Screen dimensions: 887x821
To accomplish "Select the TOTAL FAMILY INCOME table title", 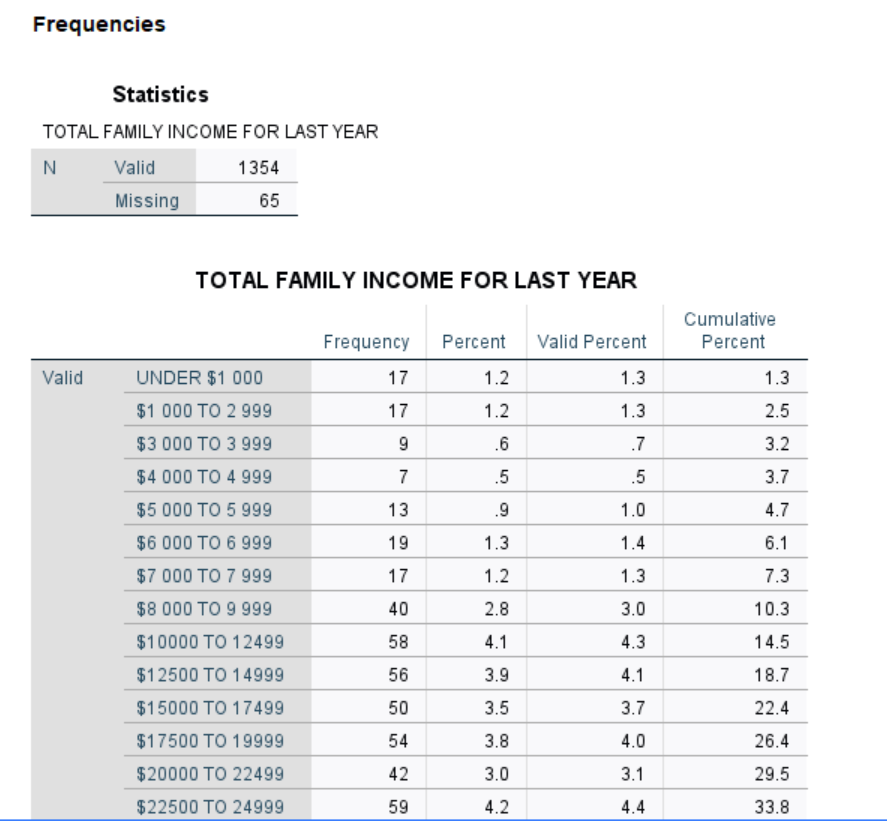I will coord(416,280).
